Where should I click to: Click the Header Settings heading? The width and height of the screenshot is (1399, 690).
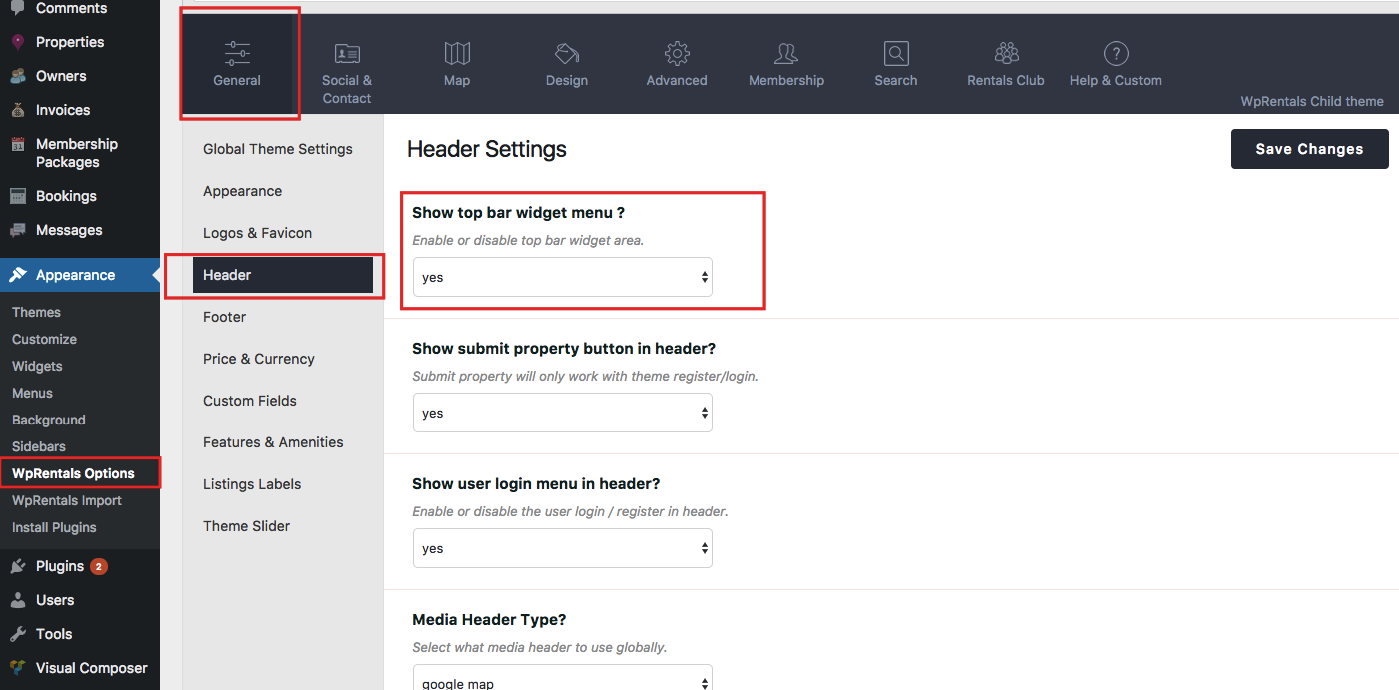click(x=487, y=149)
